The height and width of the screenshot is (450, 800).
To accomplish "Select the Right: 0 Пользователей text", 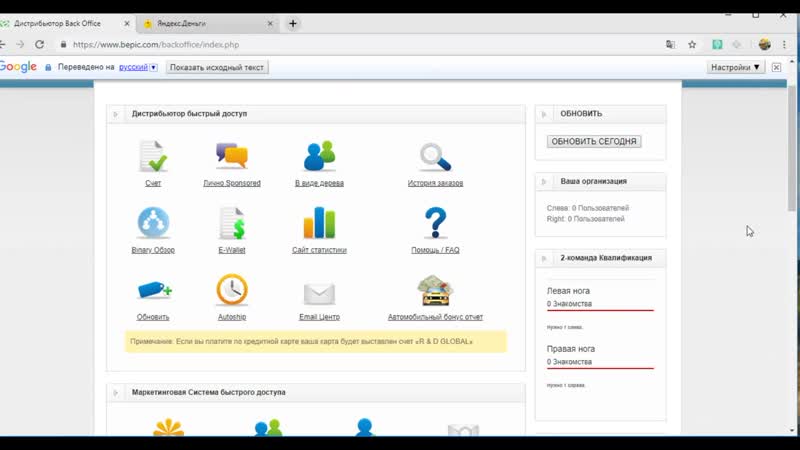I will point(585,219).
